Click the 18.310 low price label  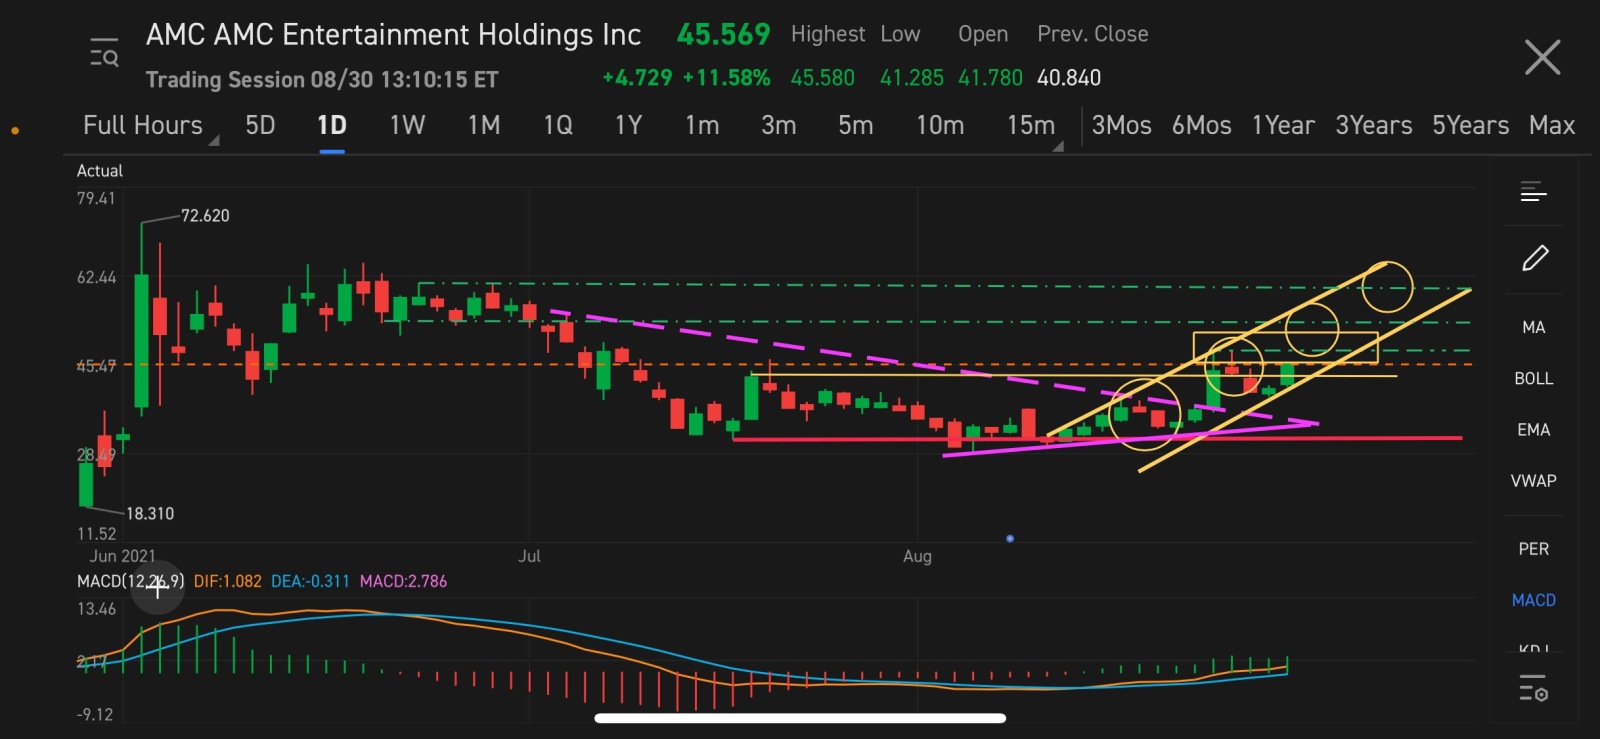[150, 514]
